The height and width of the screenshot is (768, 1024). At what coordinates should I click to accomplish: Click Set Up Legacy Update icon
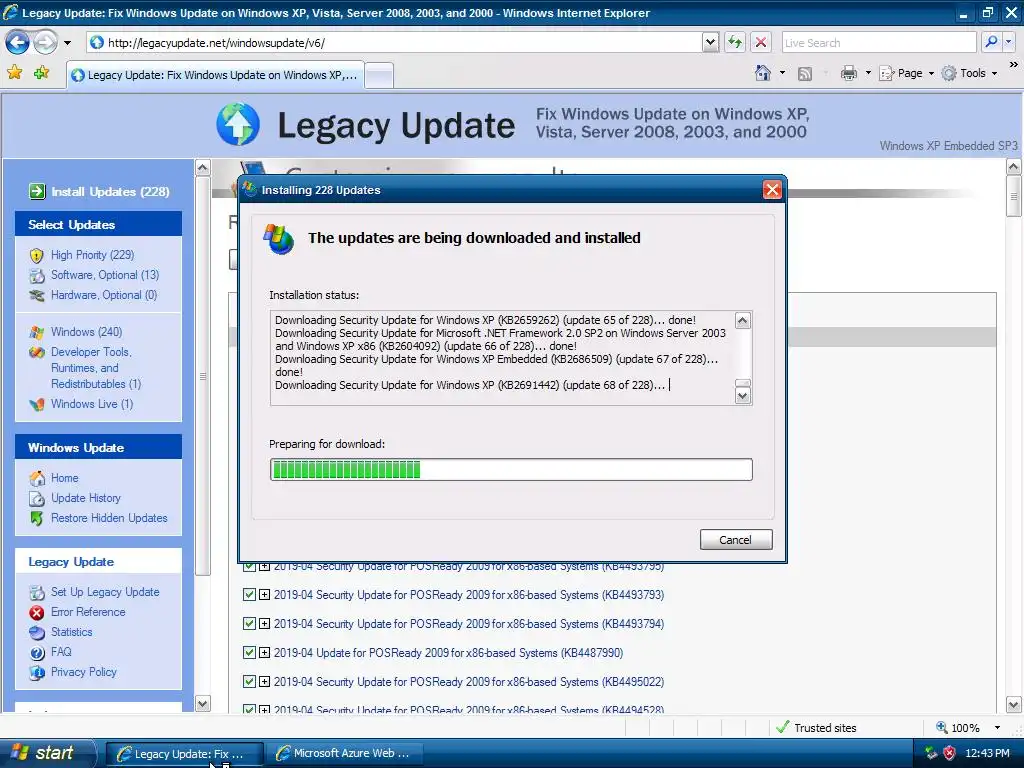coord(37,592)
